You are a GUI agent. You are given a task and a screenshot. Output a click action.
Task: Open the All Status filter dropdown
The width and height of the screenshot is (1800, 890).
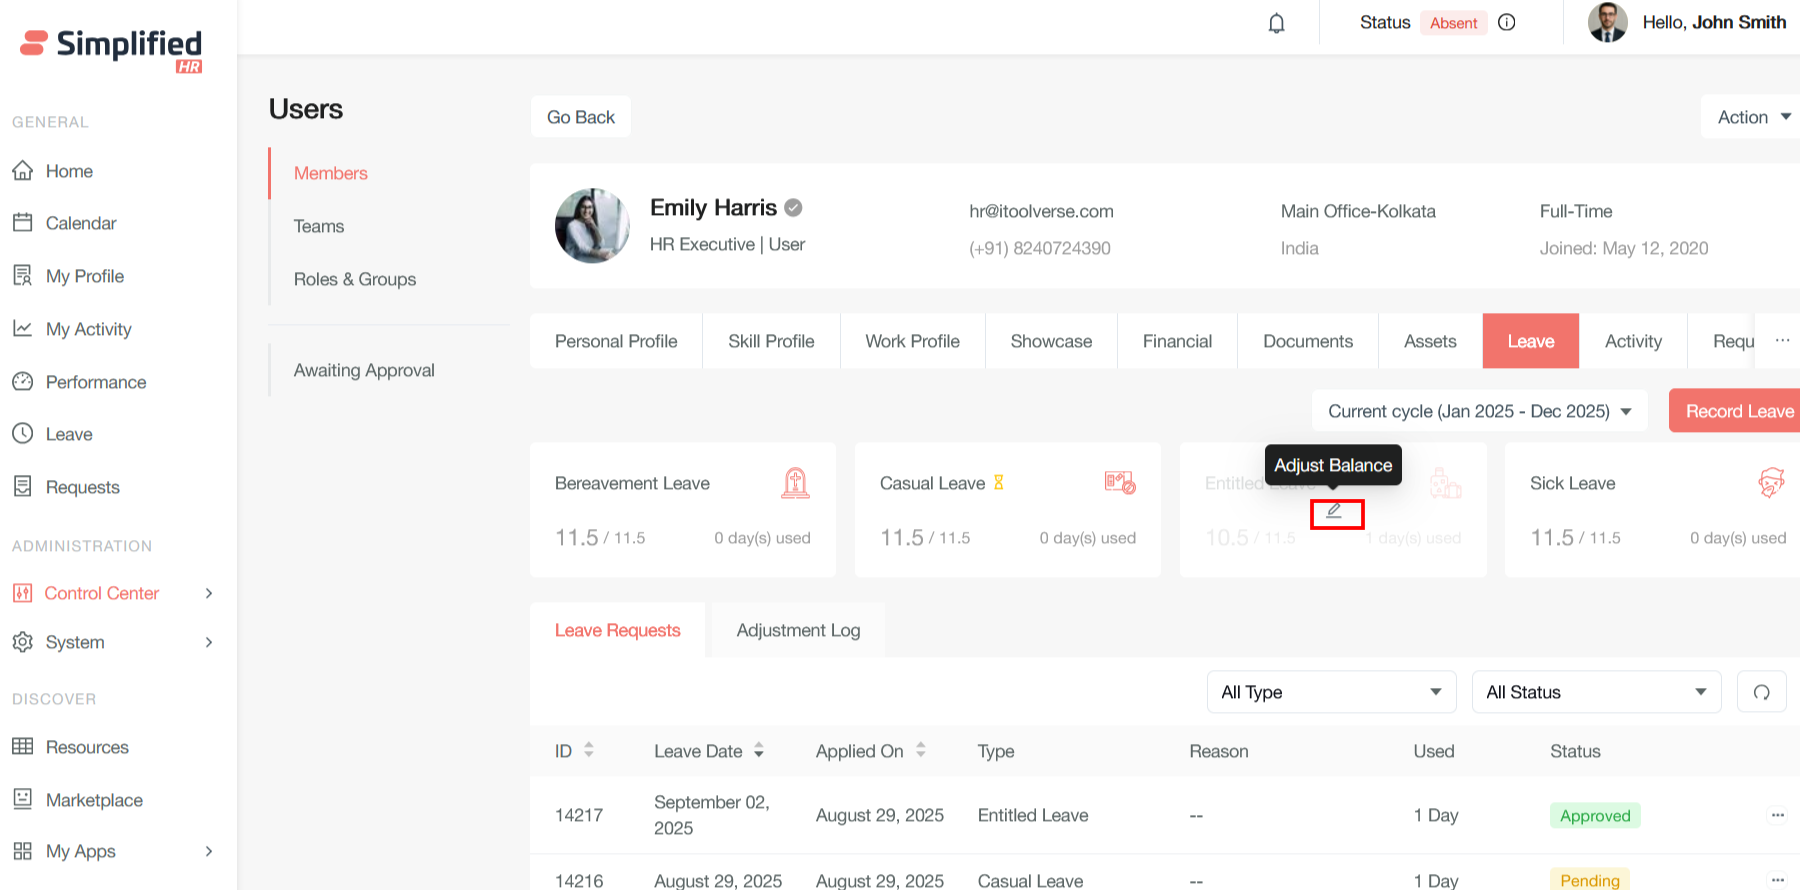pyautogui.click(x=1595, y=692)
